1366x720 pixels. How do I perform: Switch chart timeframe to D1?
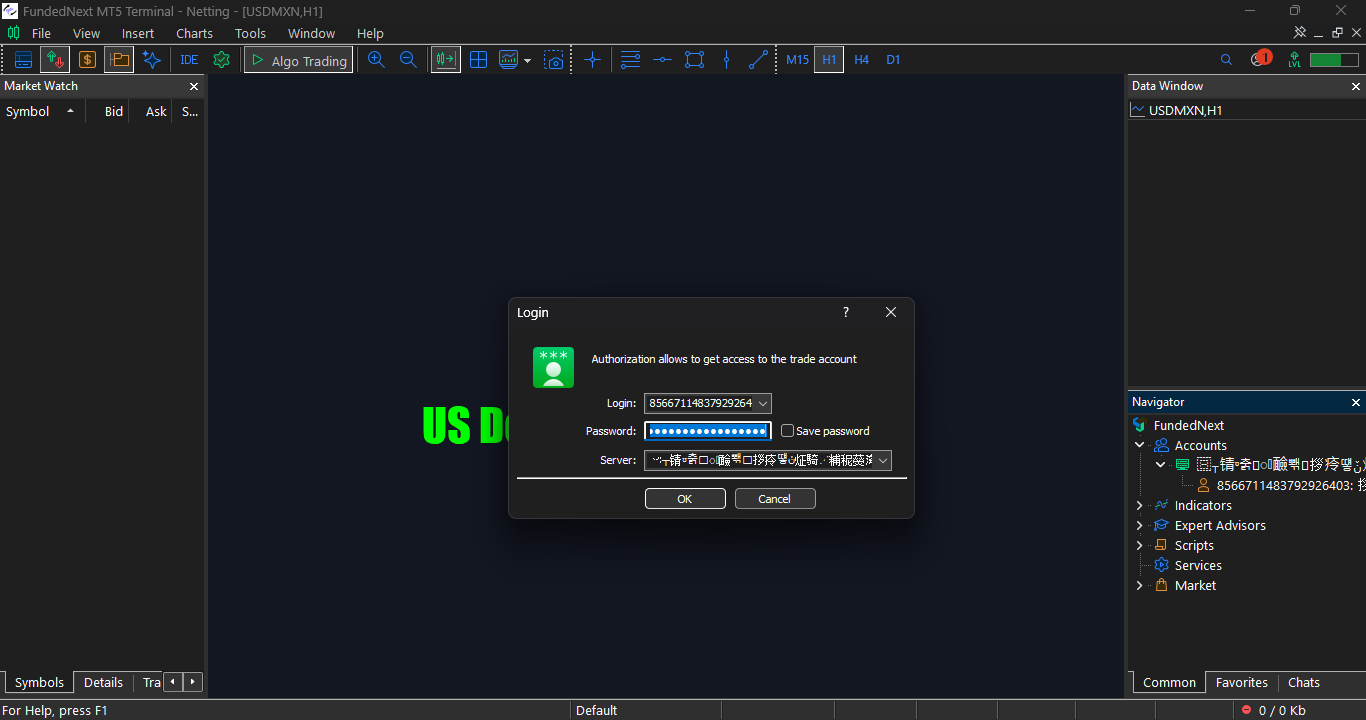893,60
